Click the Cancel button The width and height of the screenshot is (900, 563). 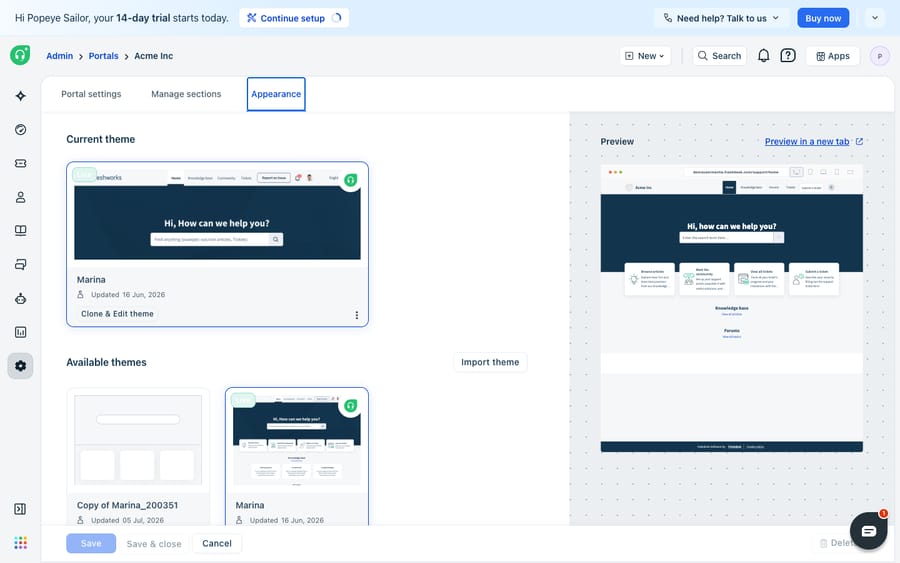tap(217, 543)
